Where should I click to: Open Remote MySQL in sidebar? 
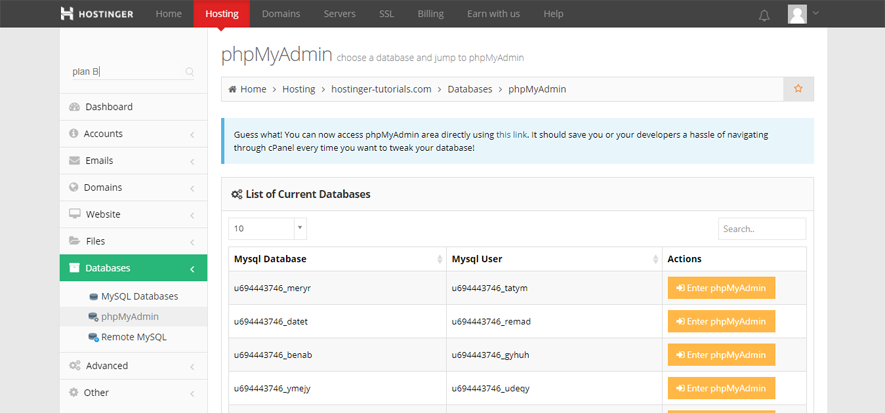click(x=134, y=337)
